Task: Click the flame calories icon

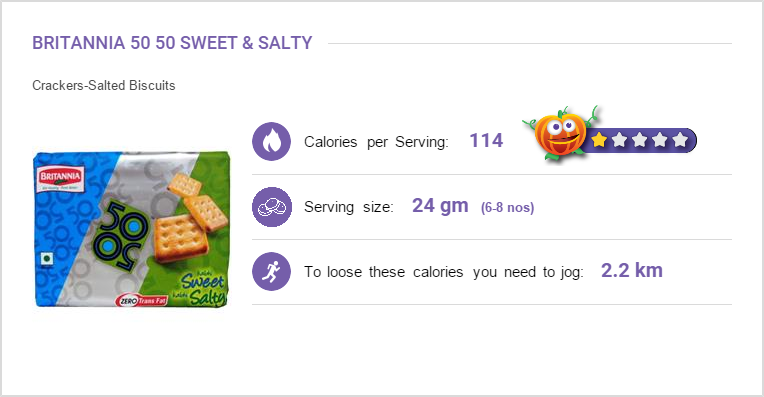Action: 271,141
